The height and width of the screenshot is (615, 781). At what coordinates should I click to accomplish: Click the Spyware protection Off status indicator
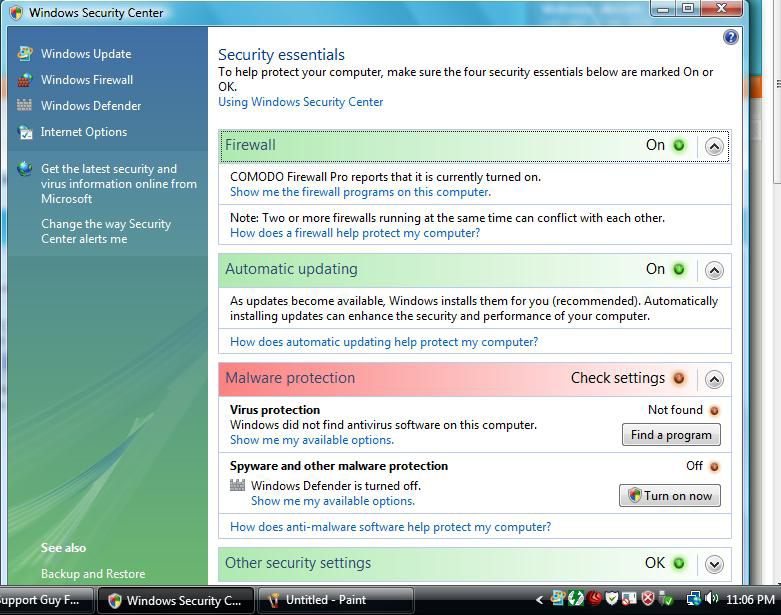pyautogui.click(x=714, y=467)
